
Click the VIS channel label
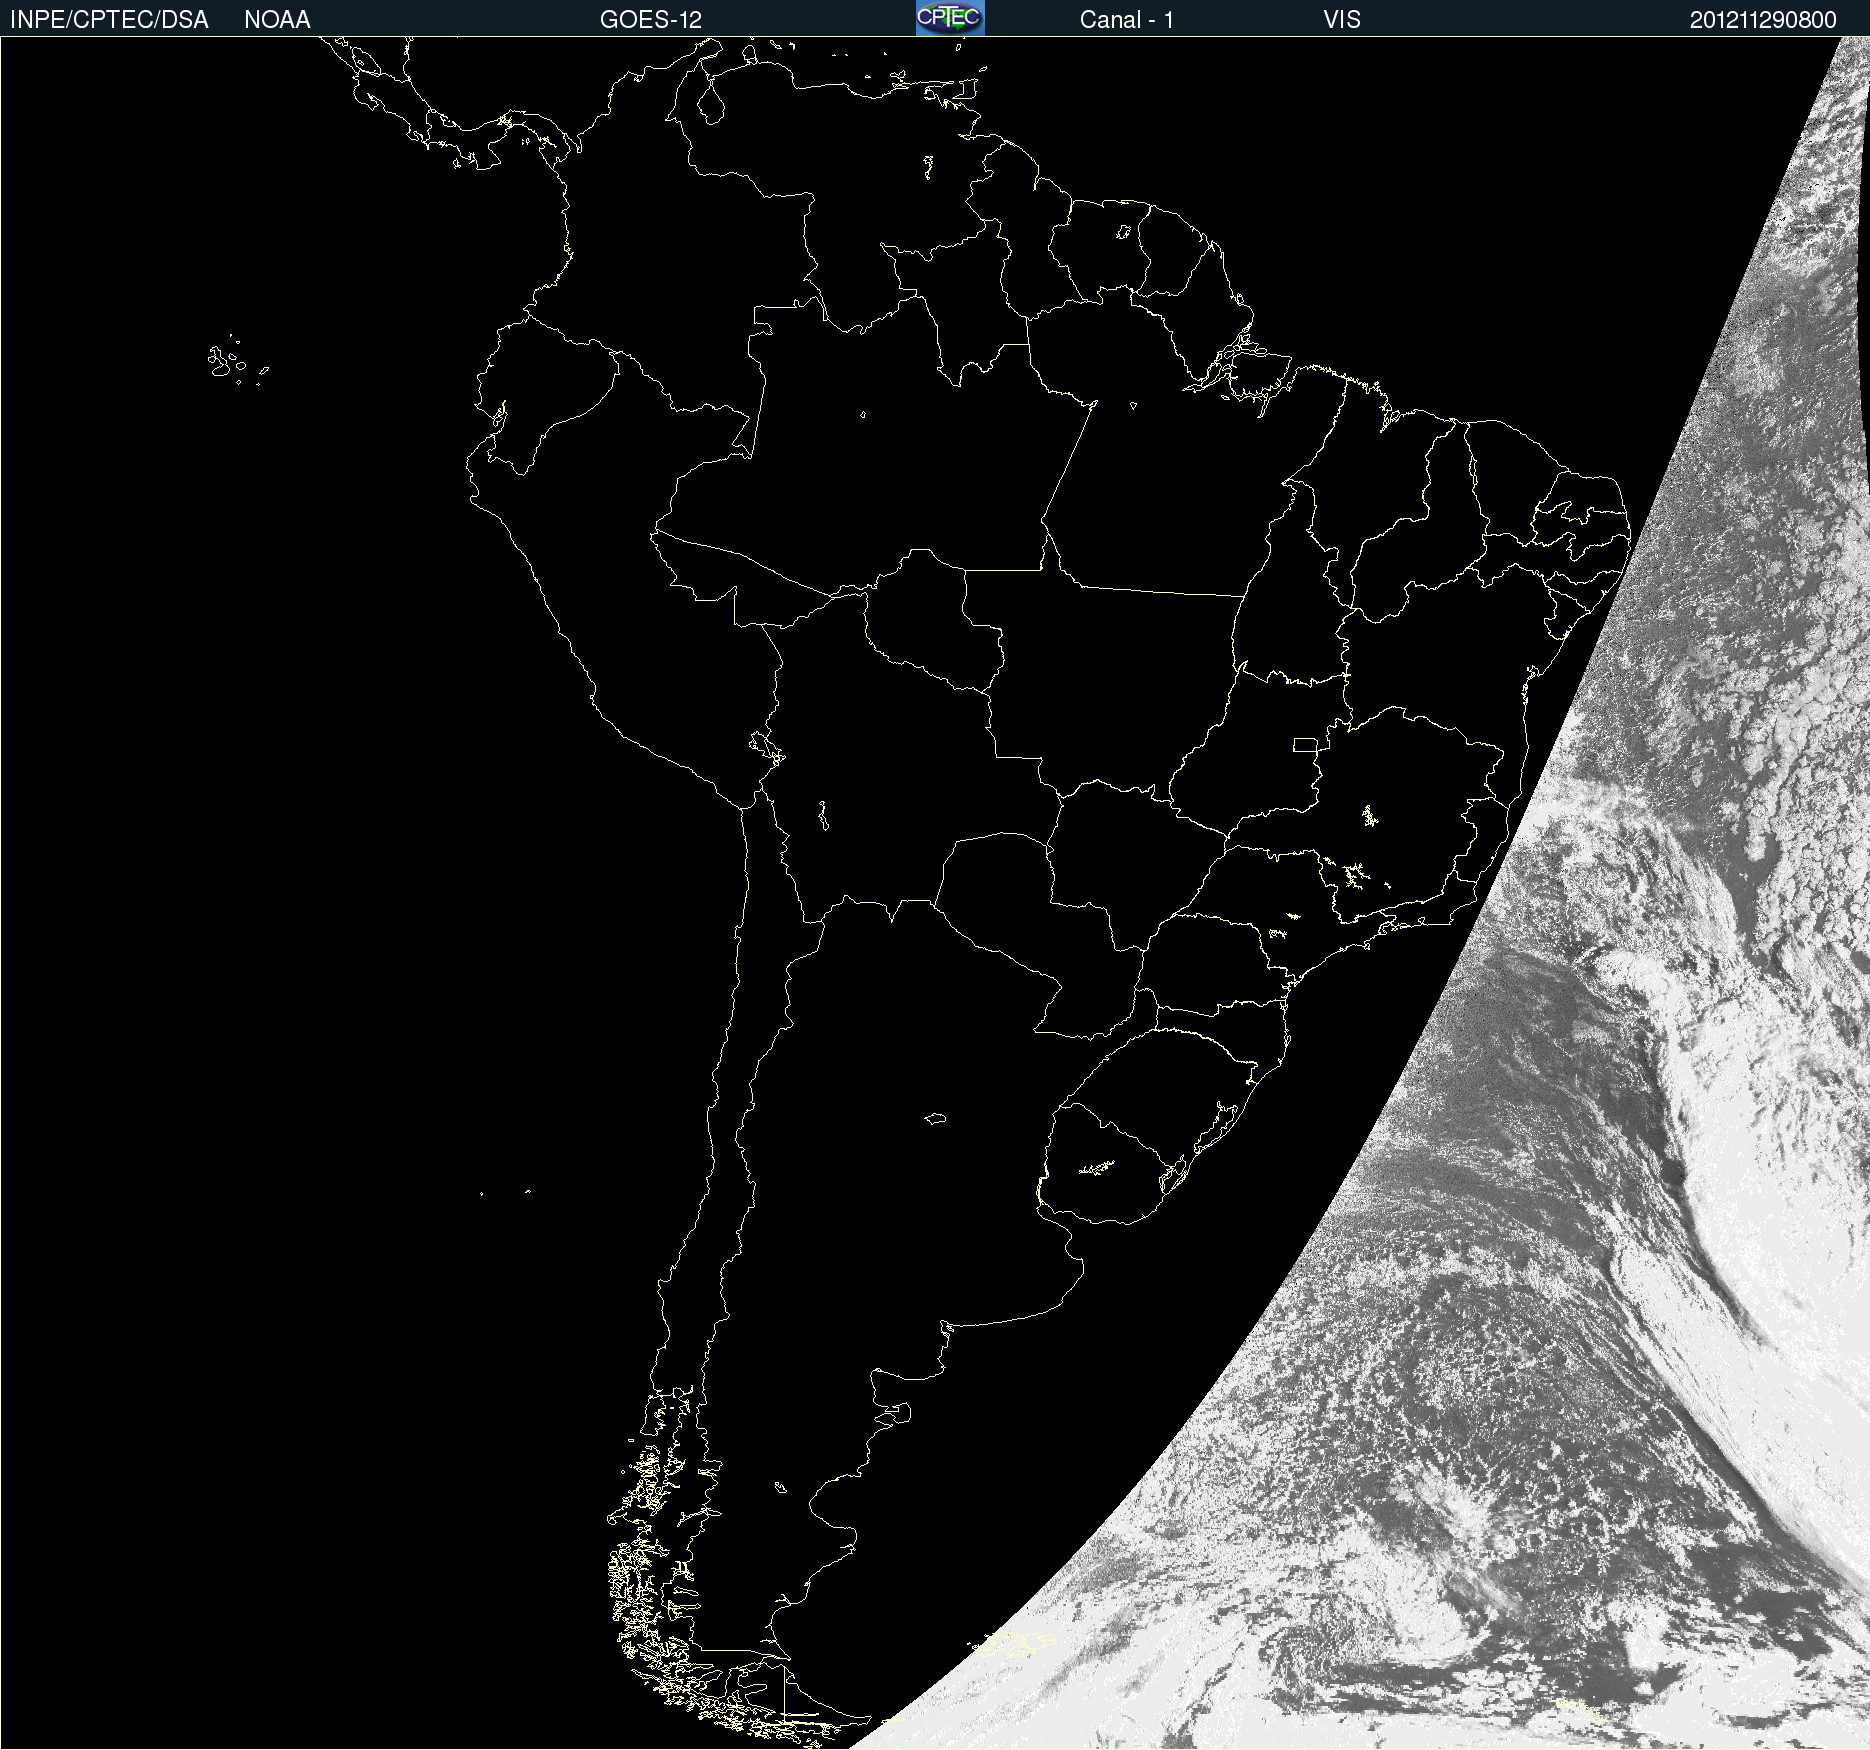[1342, 20]
